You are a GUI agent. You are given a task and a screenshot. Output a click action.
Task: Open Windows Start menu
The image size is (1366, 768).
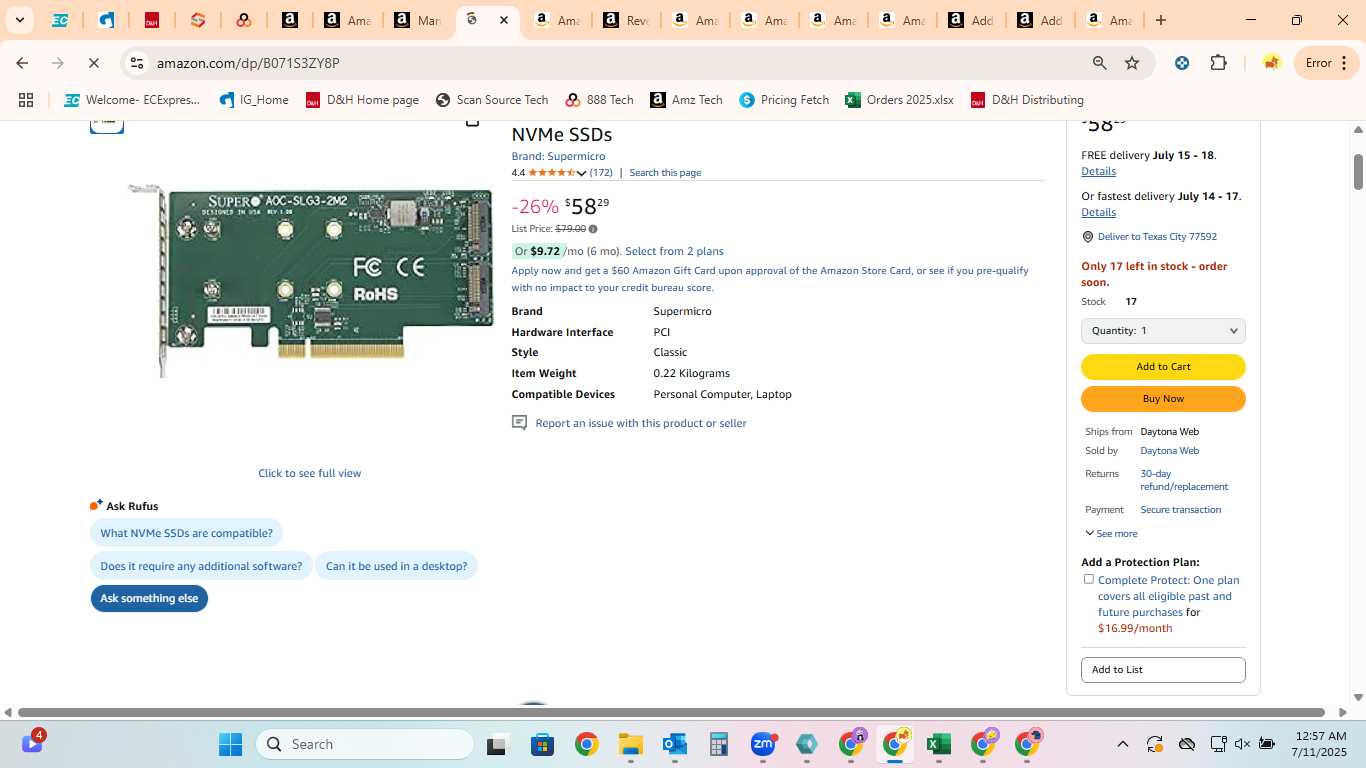(x=230, y=744)
